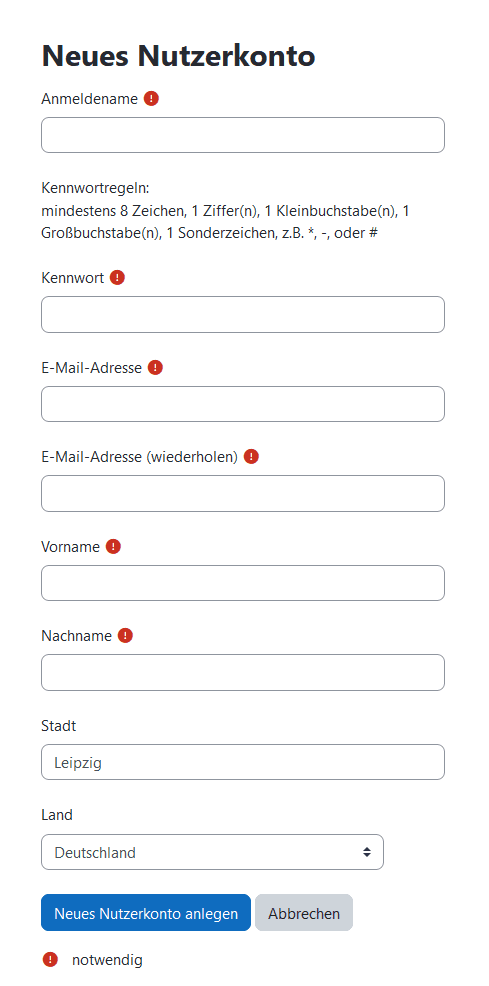This screenshot has height=986, width=489.
Task: Select the Vorname text box
Action: tap(243, 583)
